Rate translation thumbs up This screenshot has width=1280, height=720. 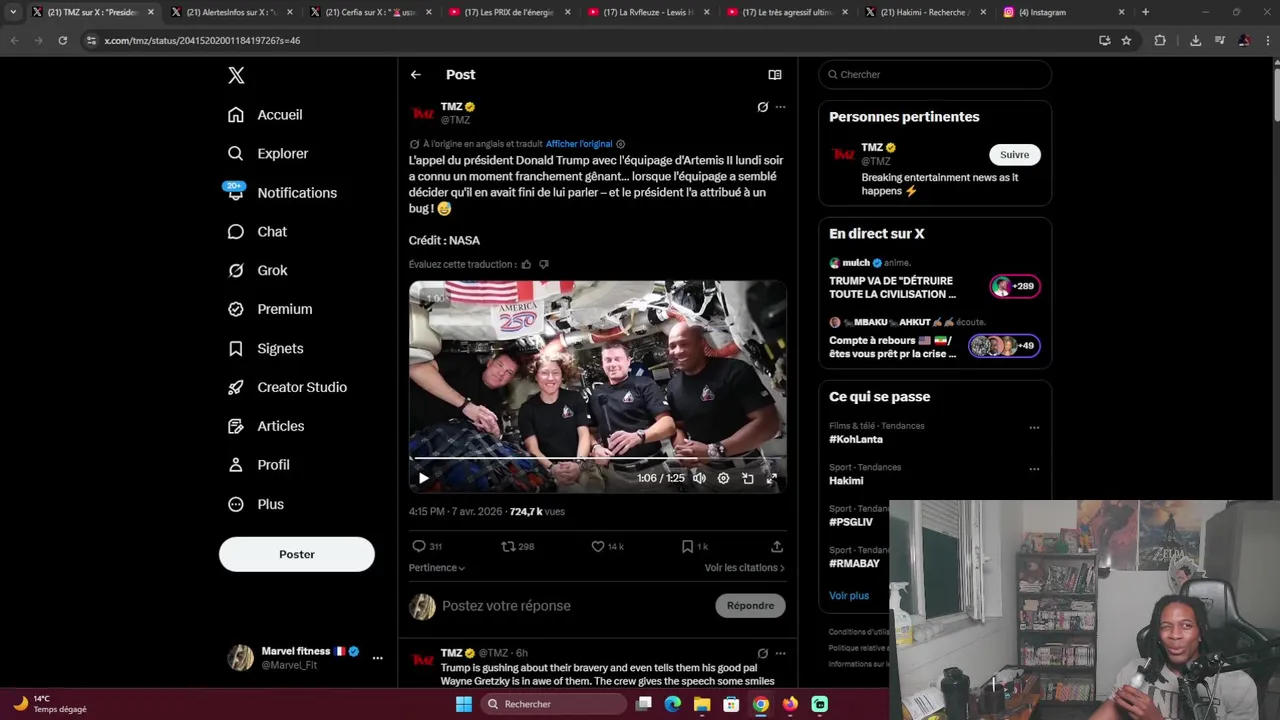point(526,265)
